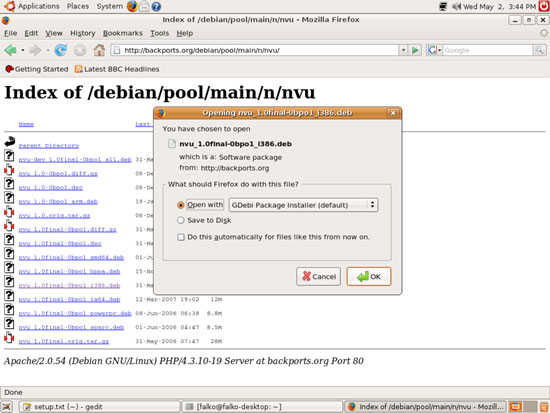Open the nvu_1.0final-0bpo1_ia64.deb link
Image resolution: width=550 pixels, height=413 pixels.
[69, 299]
